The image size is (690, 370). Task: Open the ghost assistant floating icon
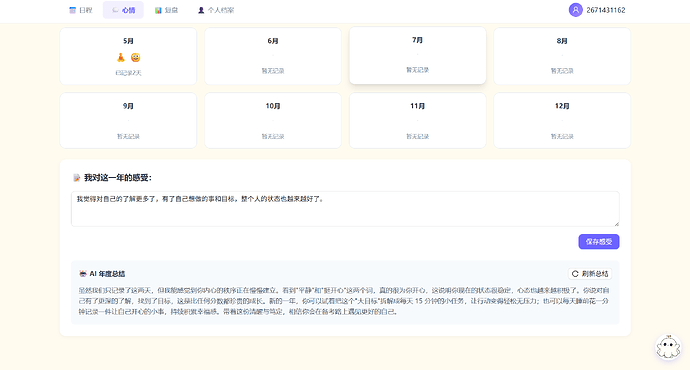click(668, 348)
